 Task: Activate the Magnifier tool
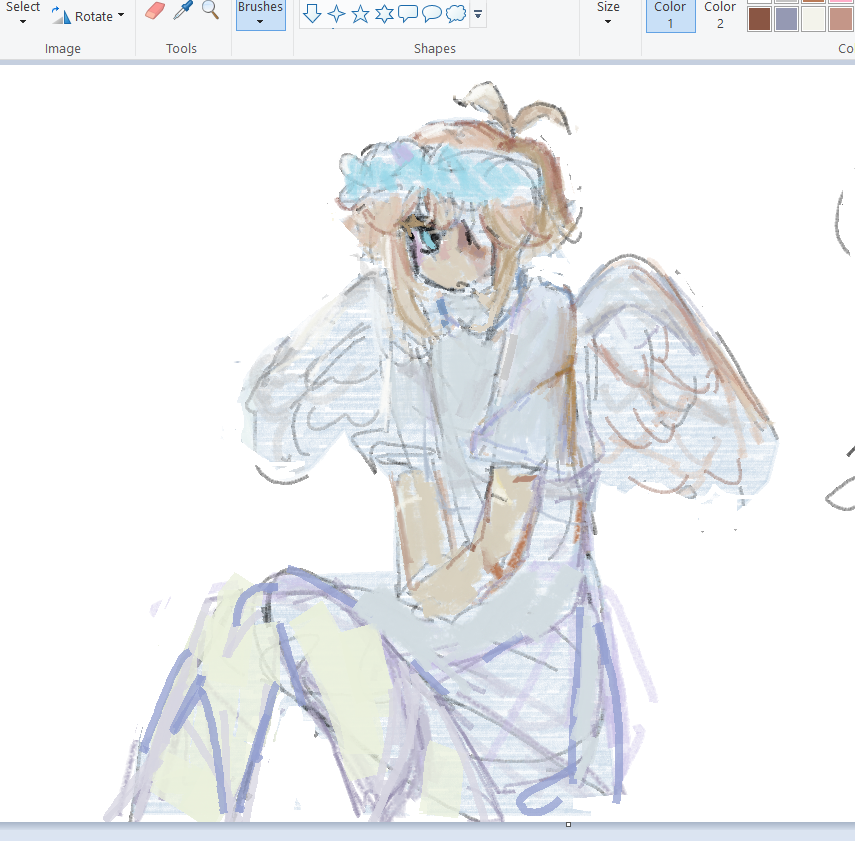coord(210,10)
